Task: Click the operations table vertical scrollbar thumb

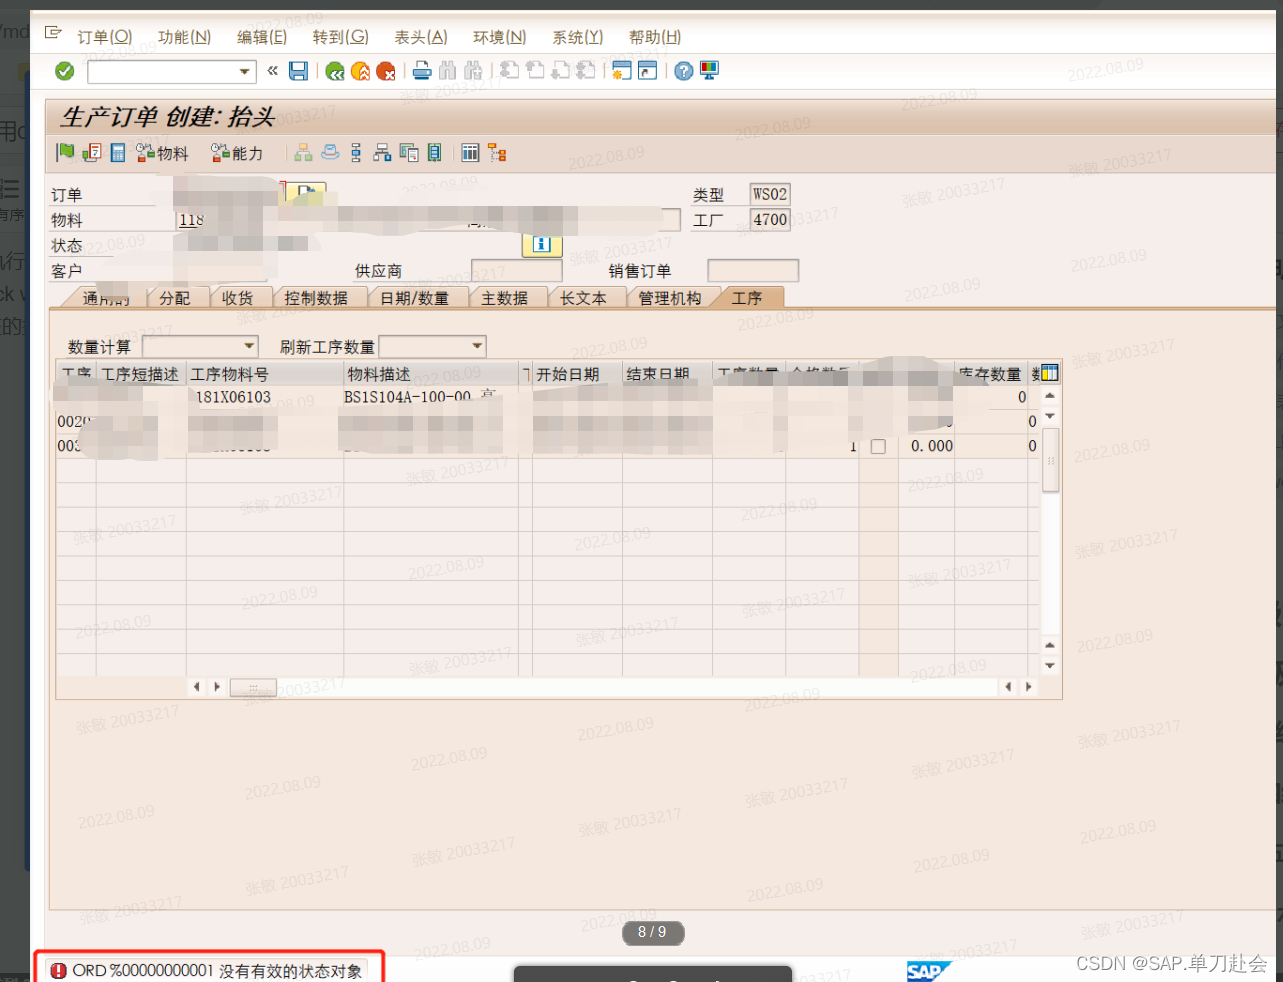Action: 1050,460
